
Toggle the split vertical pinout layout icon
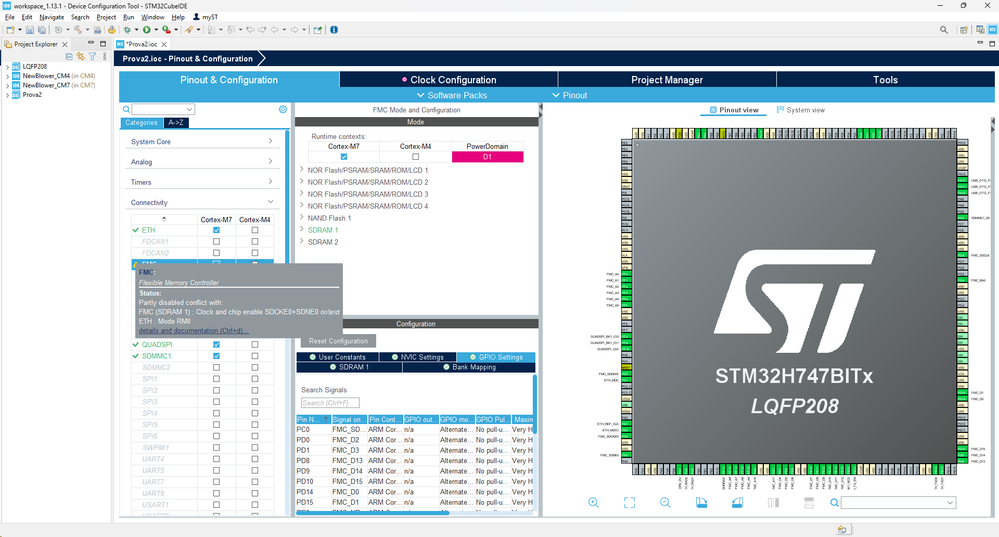click(x=773, y=503)
